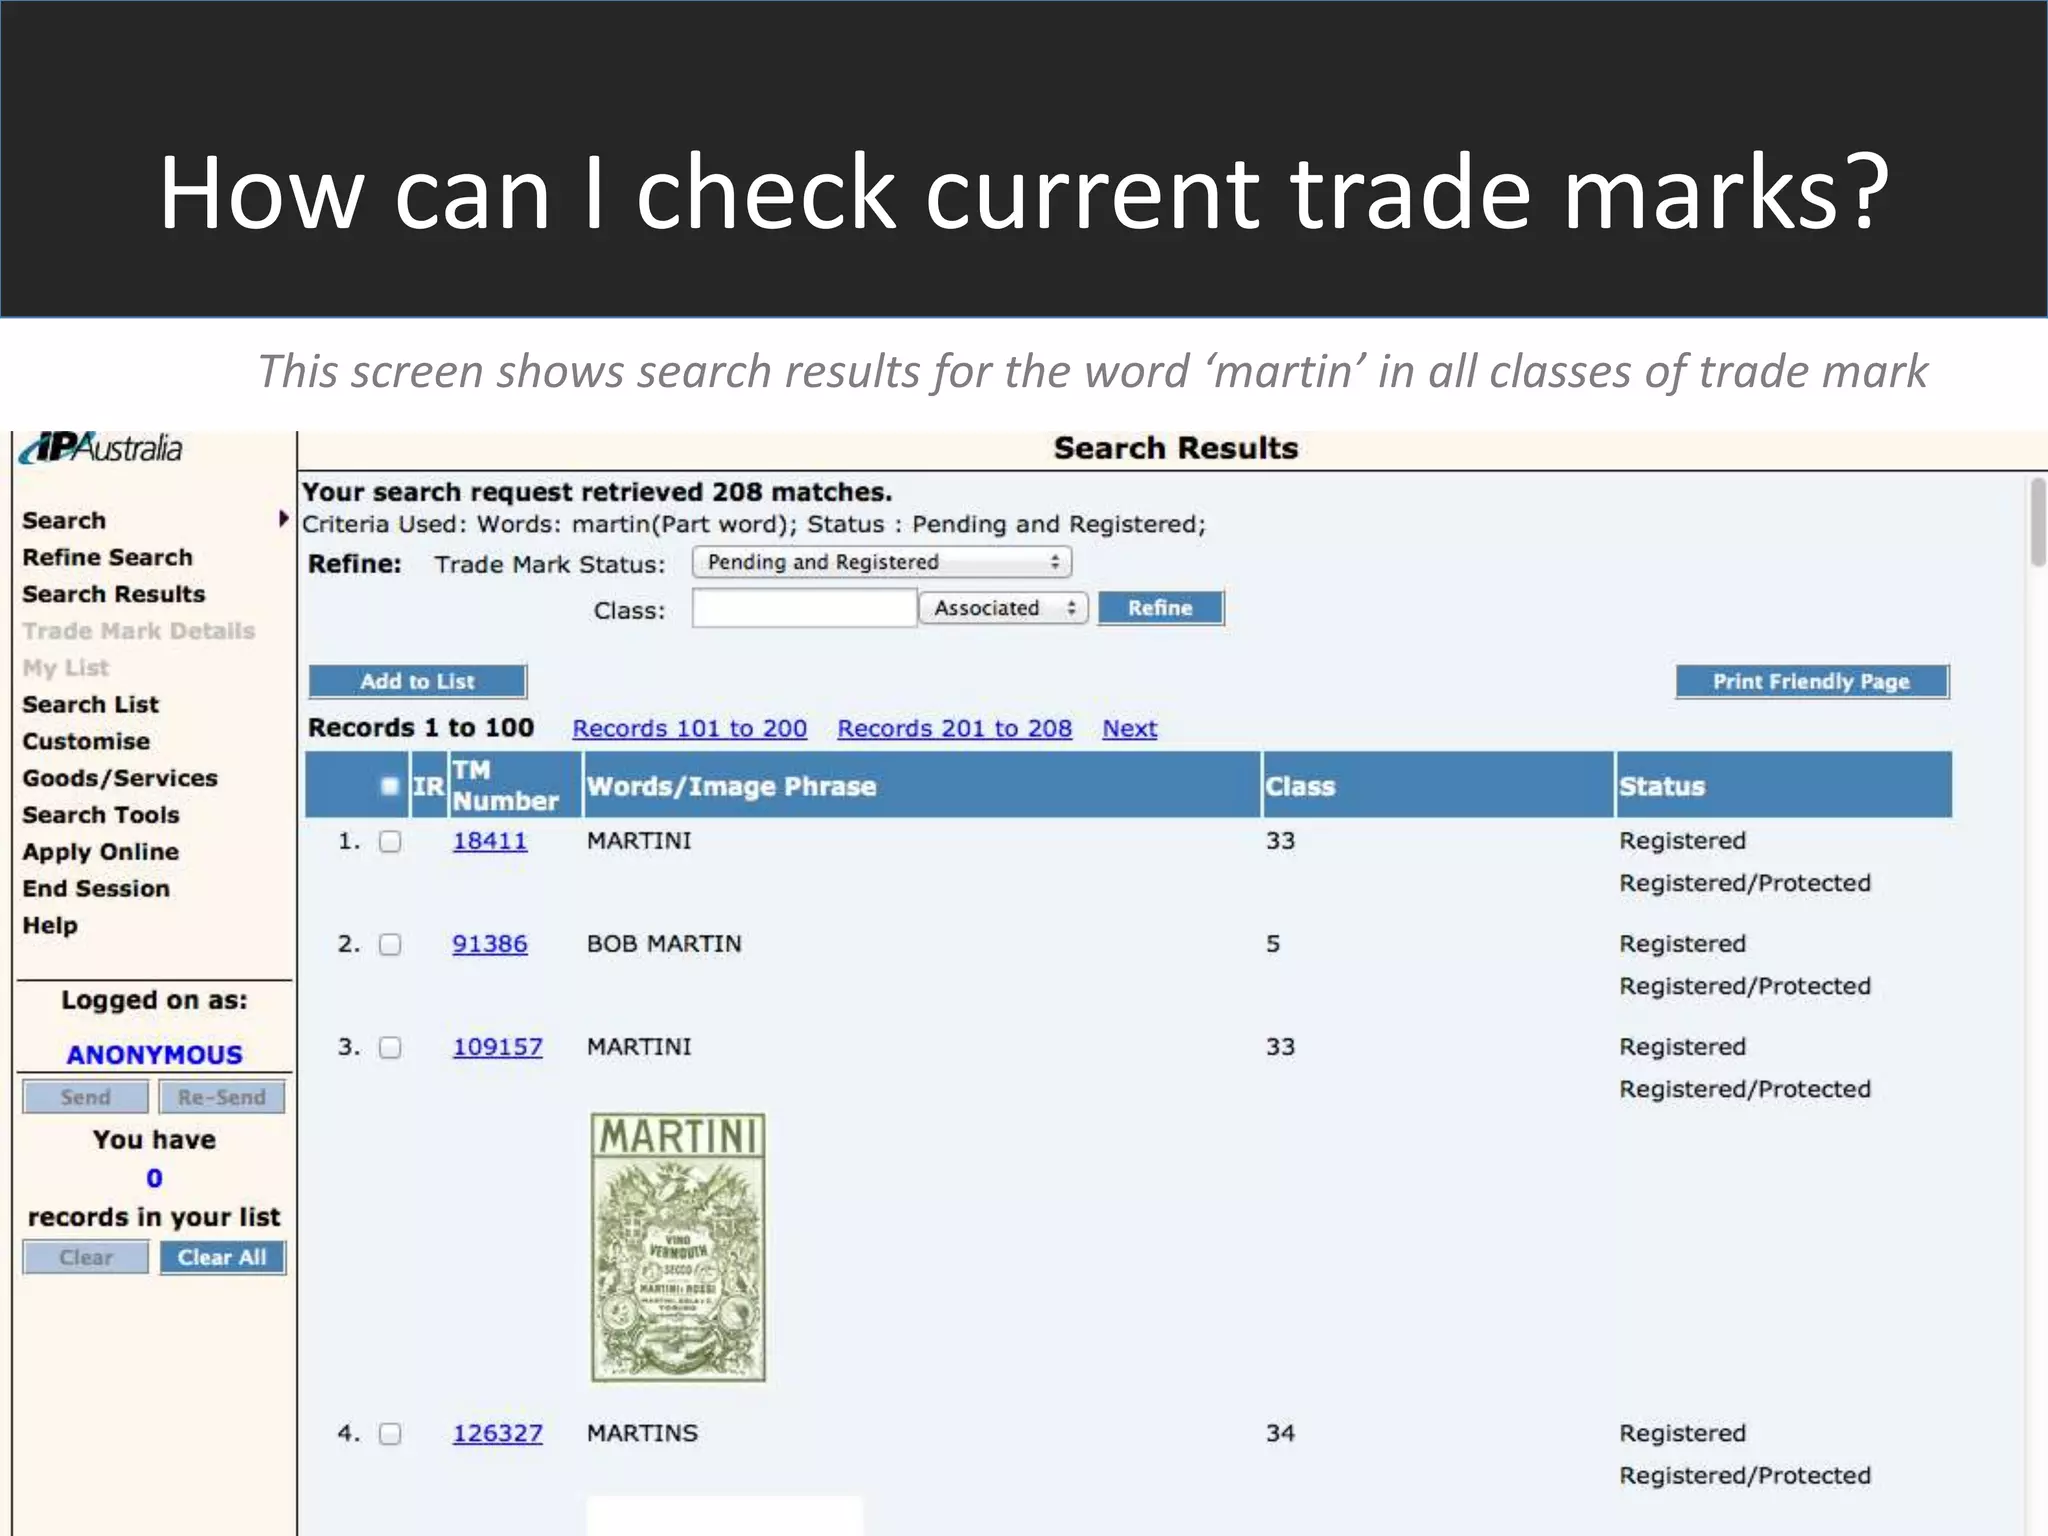The image size is (2048, 1536).
Task: Open Search Tools in sidebar
Action: click(101, 815)
